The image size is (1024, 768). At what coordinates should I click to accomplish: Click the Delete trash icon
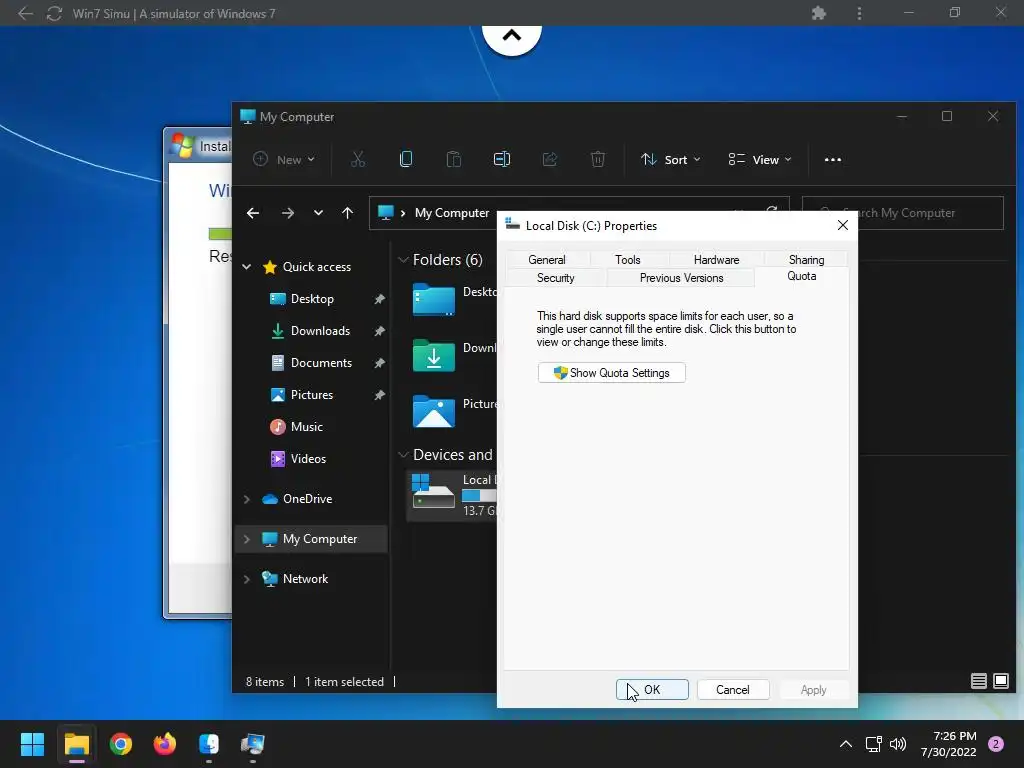coord(598,159)
